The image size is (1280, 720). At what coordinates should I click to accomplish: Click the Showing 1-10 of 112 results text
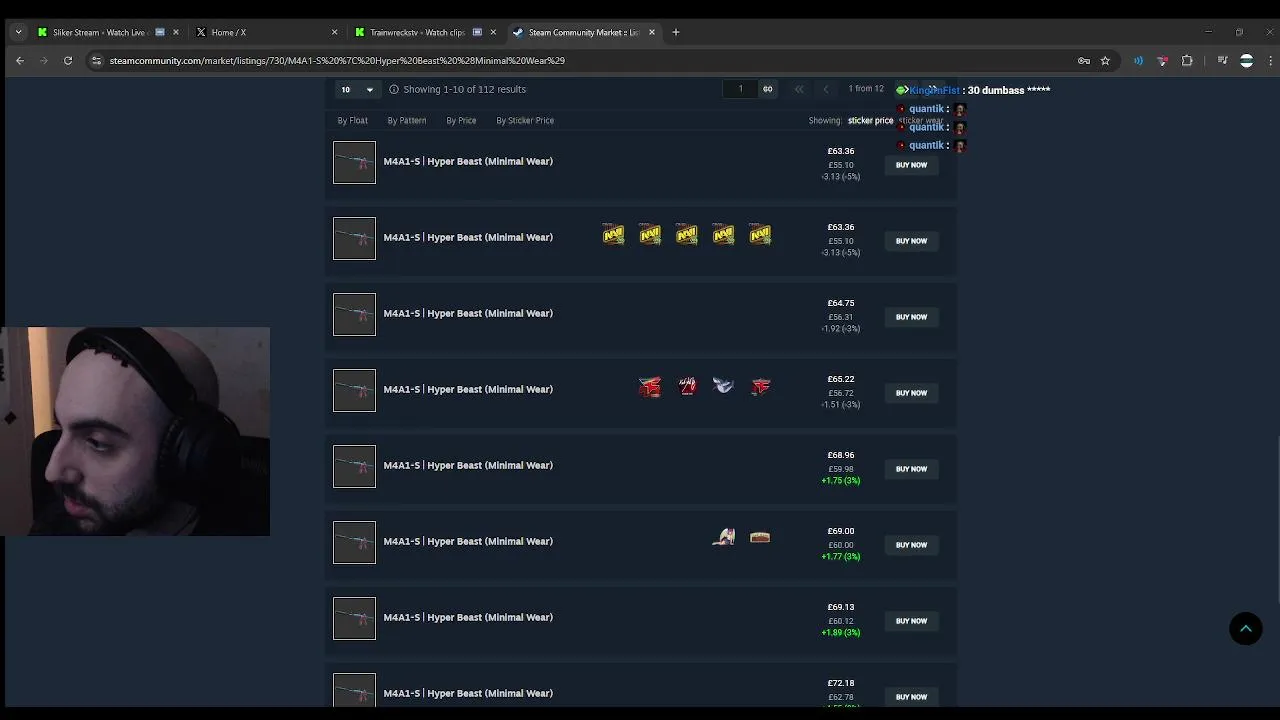[465, 89]
